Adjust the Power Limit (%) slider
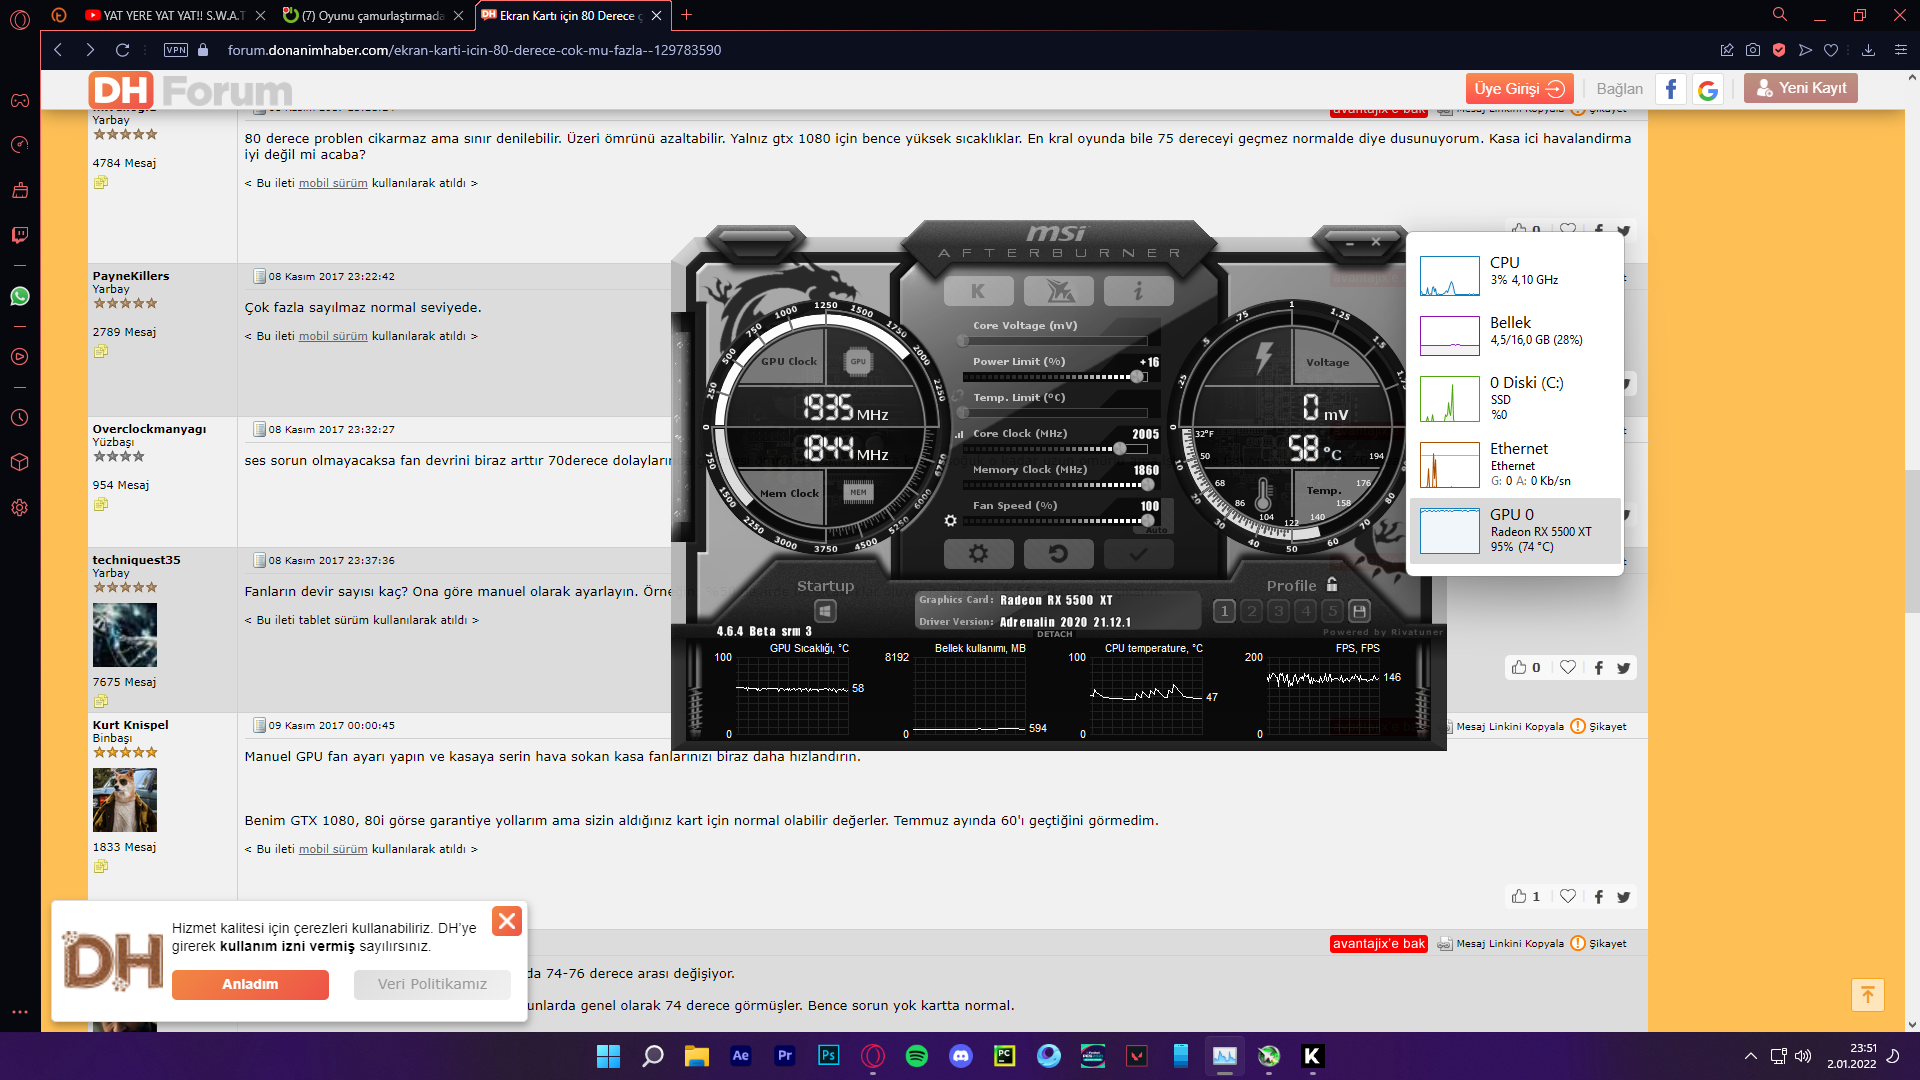This screenshot has width=1920, height=1080. click(x=1055, y=377)
